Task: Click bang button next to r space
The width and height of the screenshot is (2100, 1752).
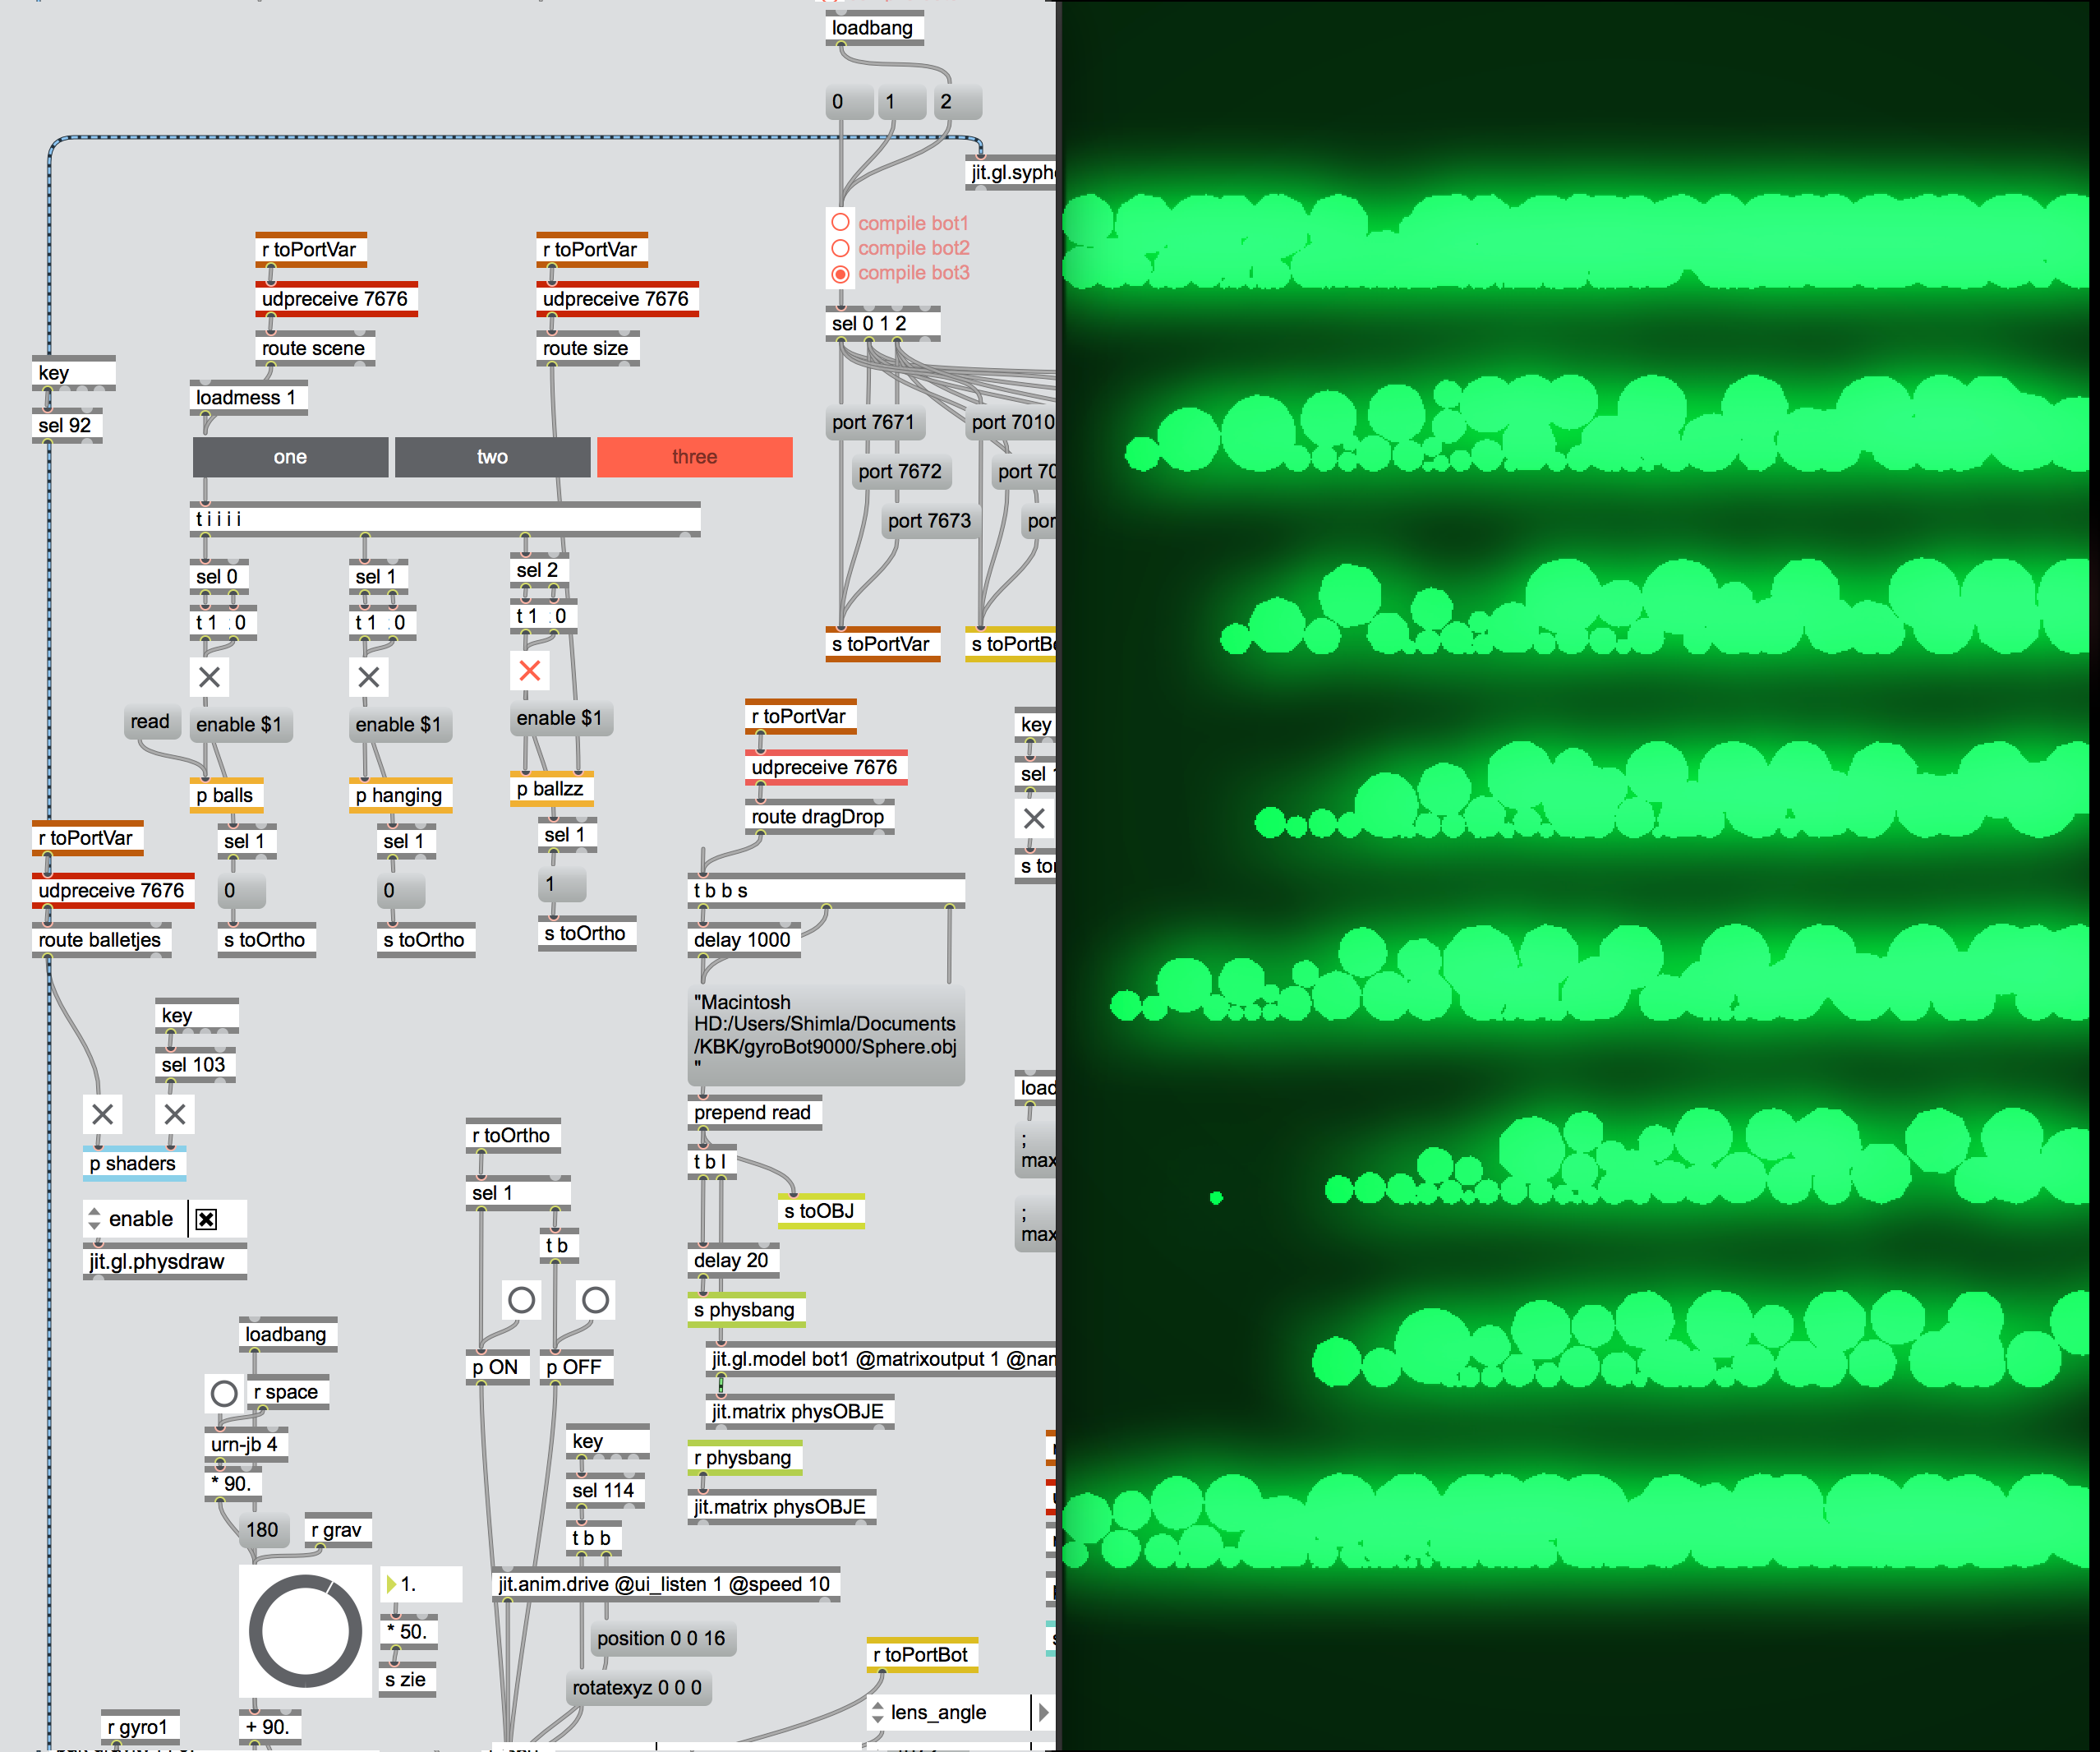Action: pos(224,1392)
